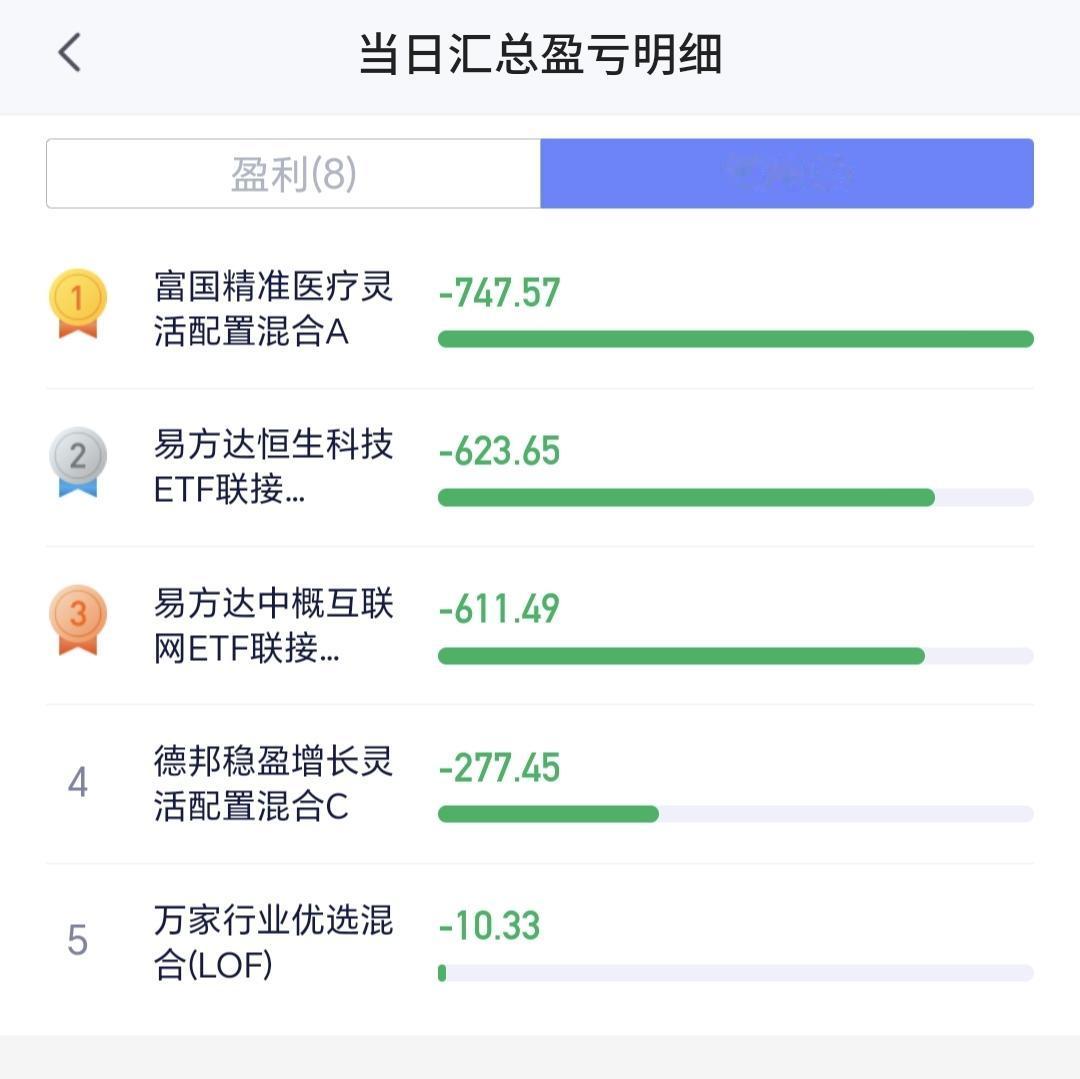Click the -623.65 loss amount

[x=499, y=451]
